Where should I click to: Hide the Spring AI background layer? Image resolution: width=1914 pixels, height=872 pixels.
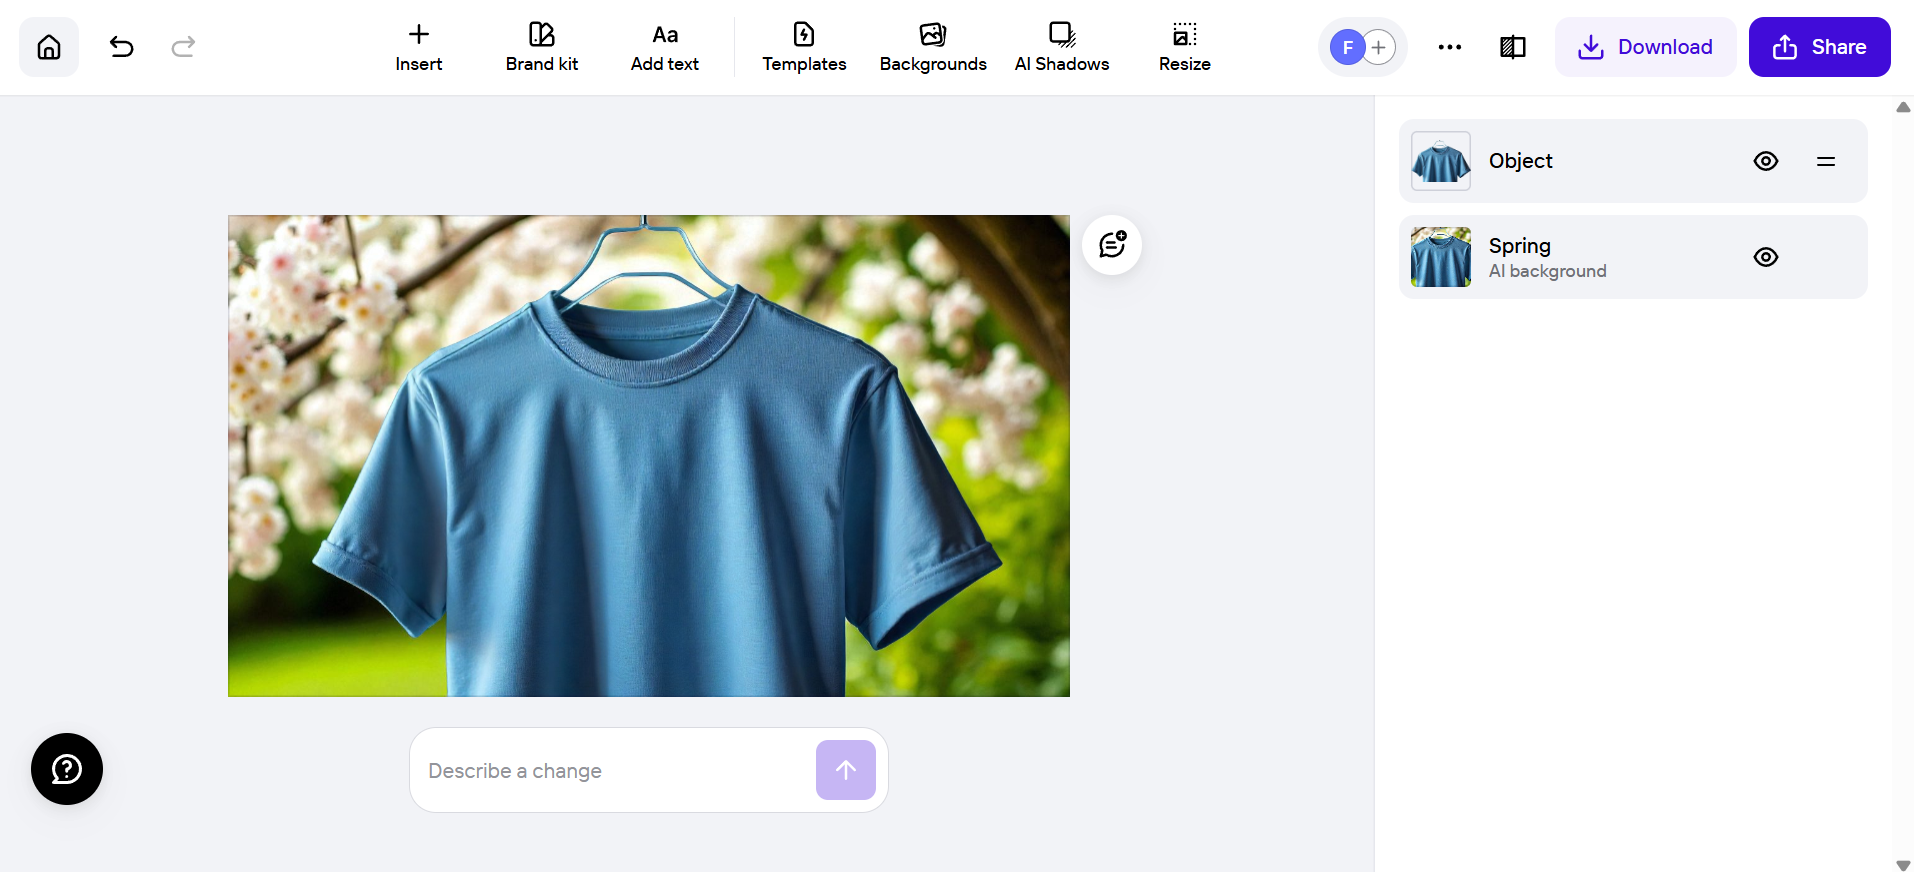[1765, 257]
